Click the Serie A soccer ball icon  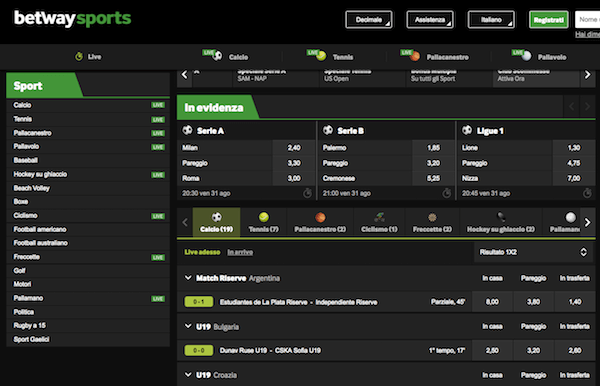click(188, 130)
